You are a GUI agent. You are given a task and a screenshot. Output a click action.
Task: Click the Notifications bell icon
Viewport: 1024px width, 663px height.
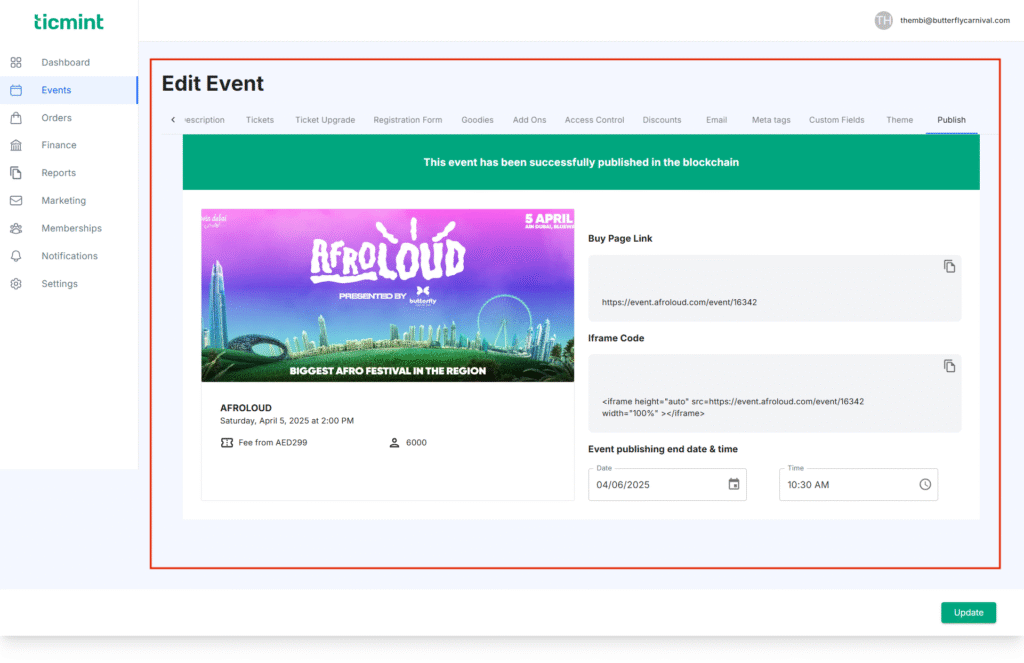16,256
